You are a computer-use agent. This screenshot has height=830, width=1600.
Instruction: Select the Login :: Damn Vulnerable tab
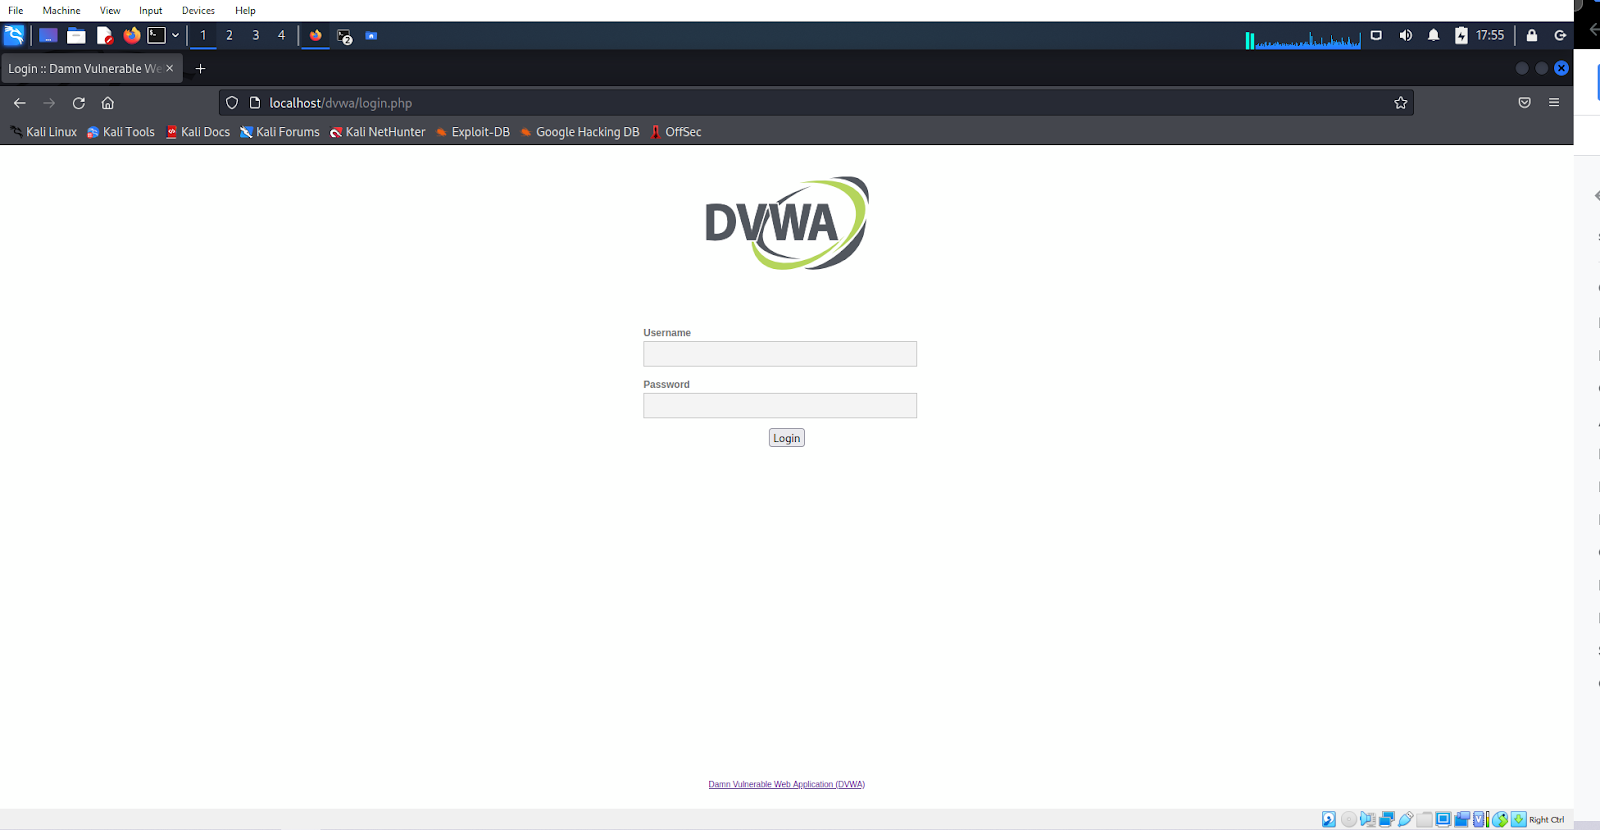pos(84,68)
